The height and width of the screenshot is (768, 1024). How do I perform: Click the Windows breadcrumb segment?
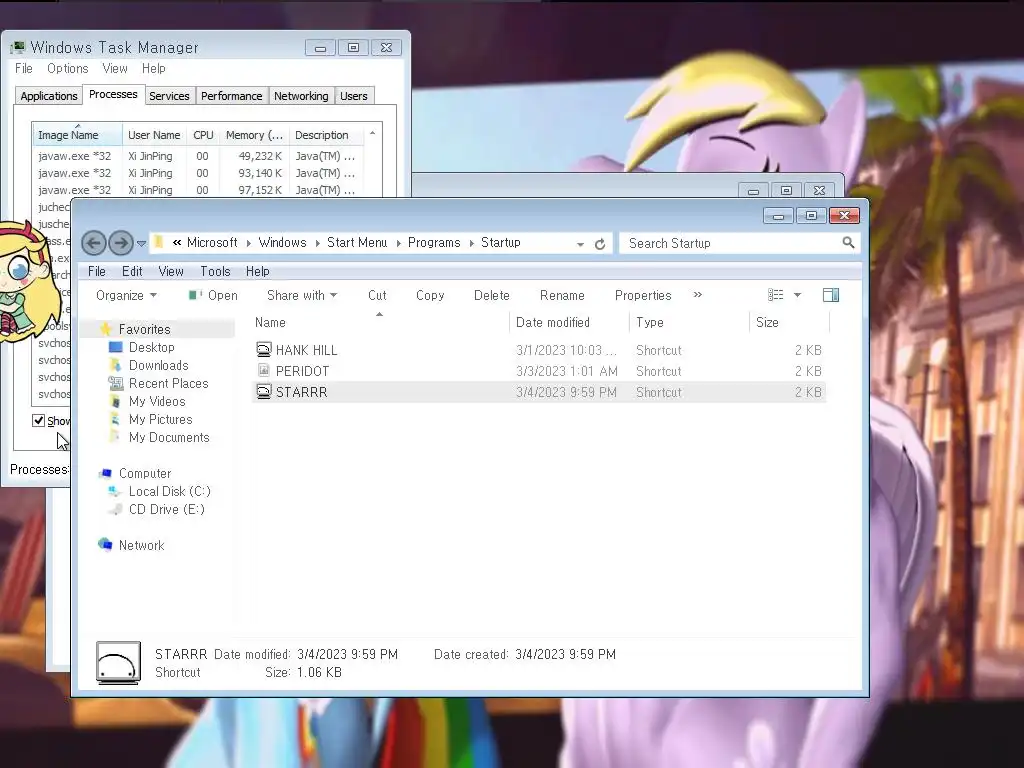tap(282, 242)
